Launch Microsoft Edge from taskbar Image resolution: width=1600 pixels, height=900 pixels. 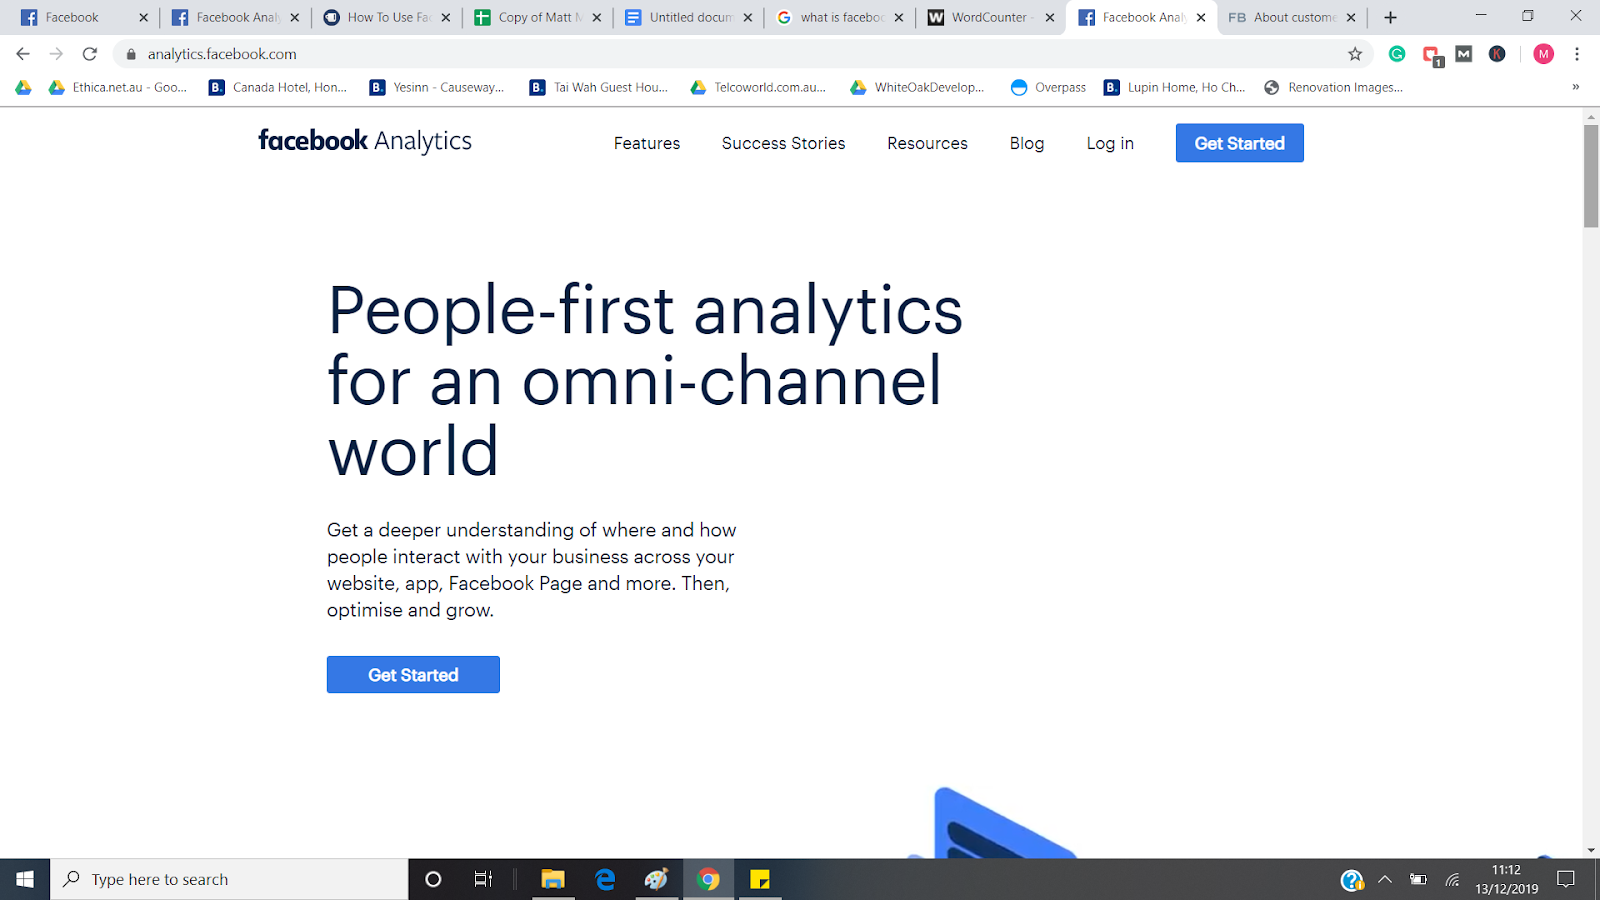tap(605, 879)
